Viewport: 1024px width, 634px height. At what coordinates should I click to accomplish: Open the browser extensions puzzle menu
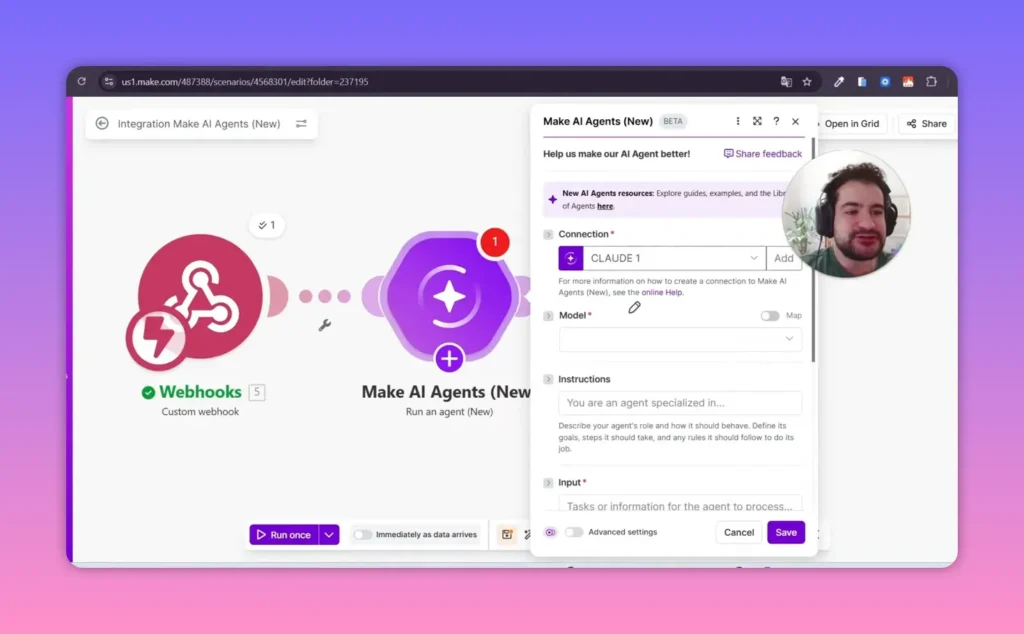pyautogui.click(x=931, y=81)
